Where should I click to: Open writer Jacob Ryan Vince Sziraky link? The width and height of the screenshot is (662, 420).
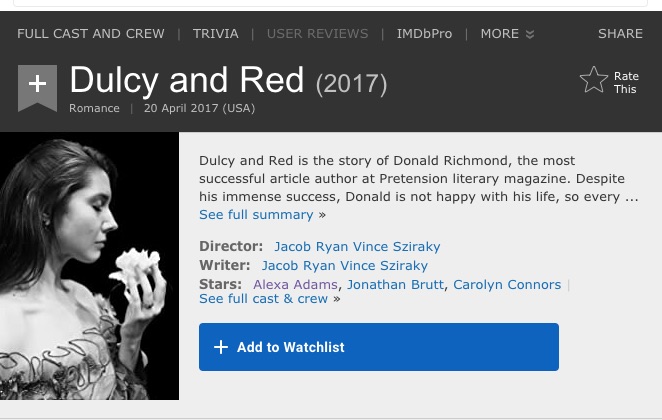click(x=345, y=266)
